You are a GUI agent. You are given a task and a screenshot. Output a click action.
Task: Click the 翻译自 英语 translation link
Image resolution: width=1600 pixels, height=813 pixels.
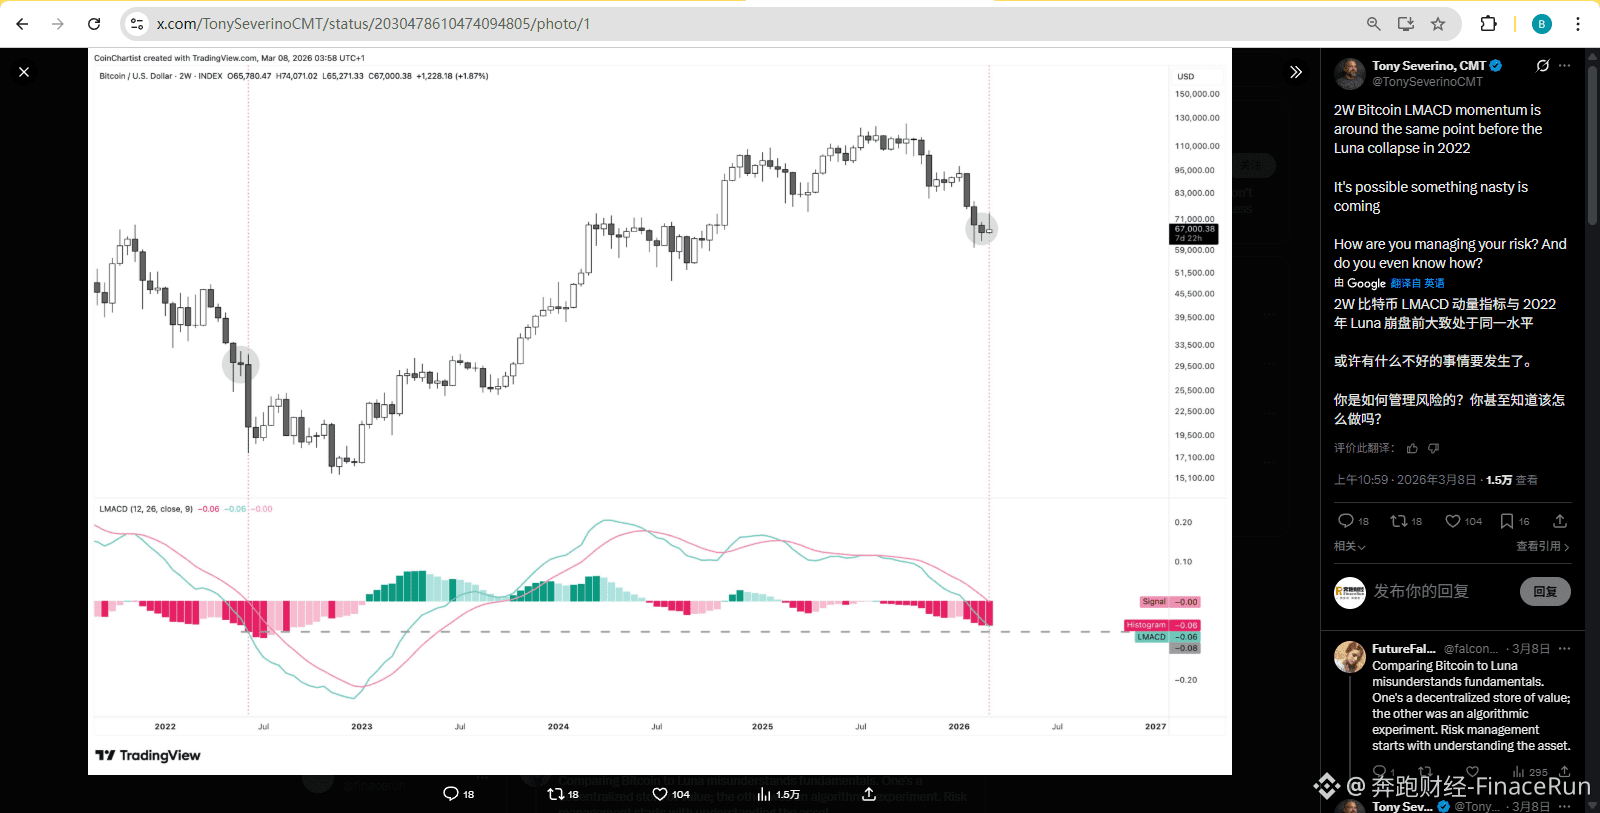pos(1417,283)
